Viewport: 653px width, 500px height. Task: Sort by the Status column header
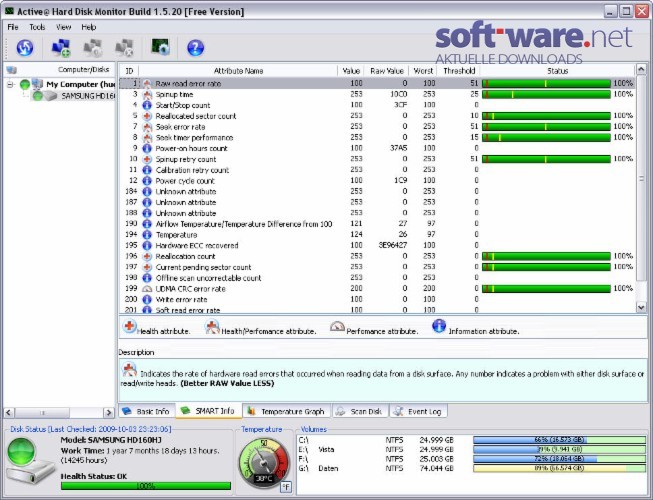558,71
